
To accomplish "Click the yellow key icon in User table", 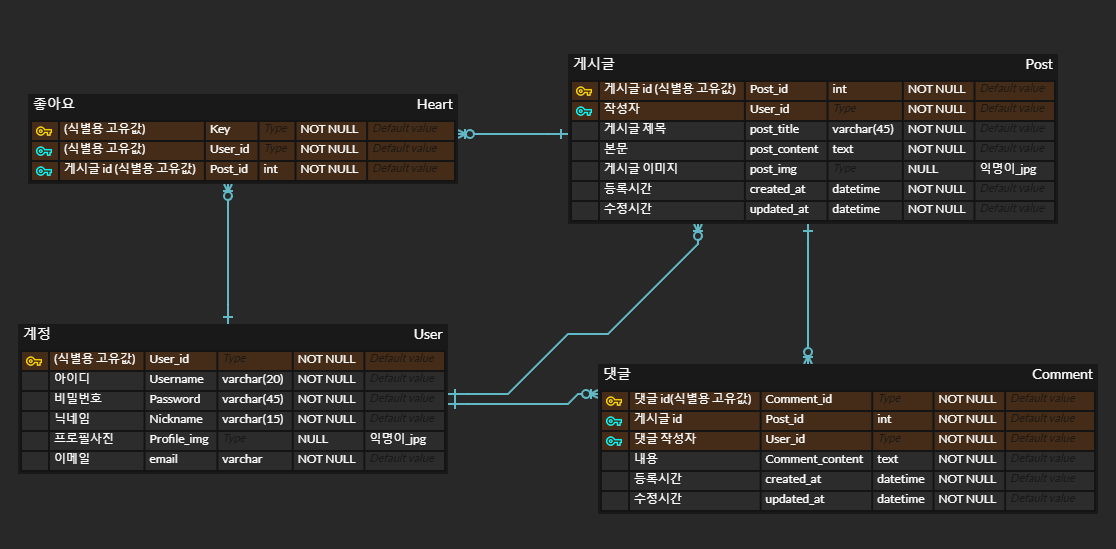I will pyautogui.click(x=34, y=361).
